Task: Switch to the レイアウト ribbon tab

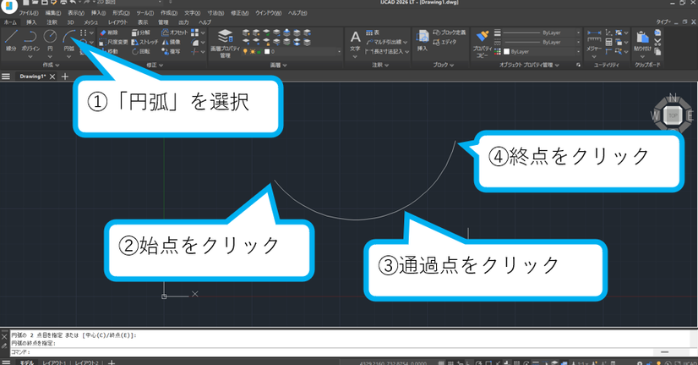Action: tap(118, 22)
